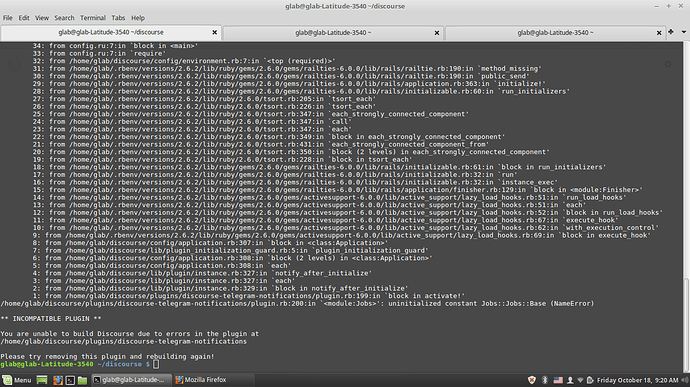Click the terminal vertical scrollbar
This screenshot has height=387, width=690.
[x=686, y=325]
